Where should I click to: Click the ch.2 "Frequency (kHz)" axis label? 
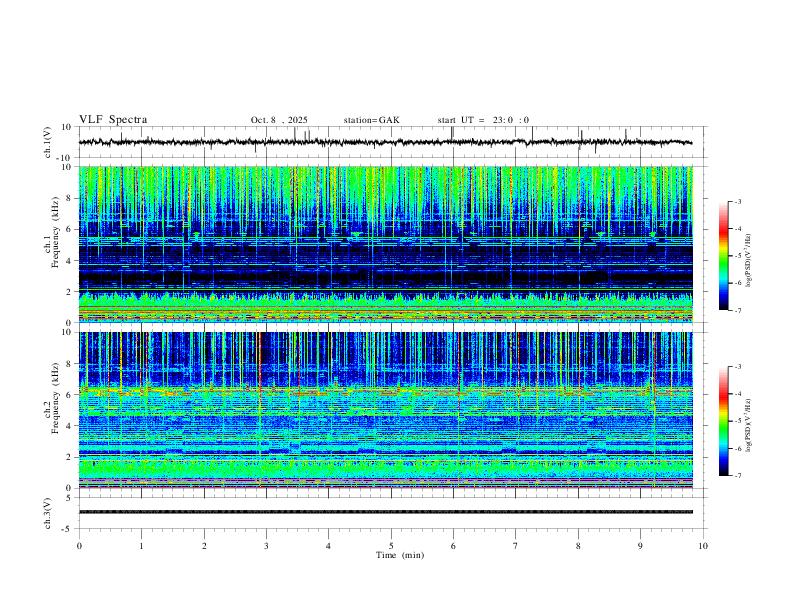click(55, 398)
